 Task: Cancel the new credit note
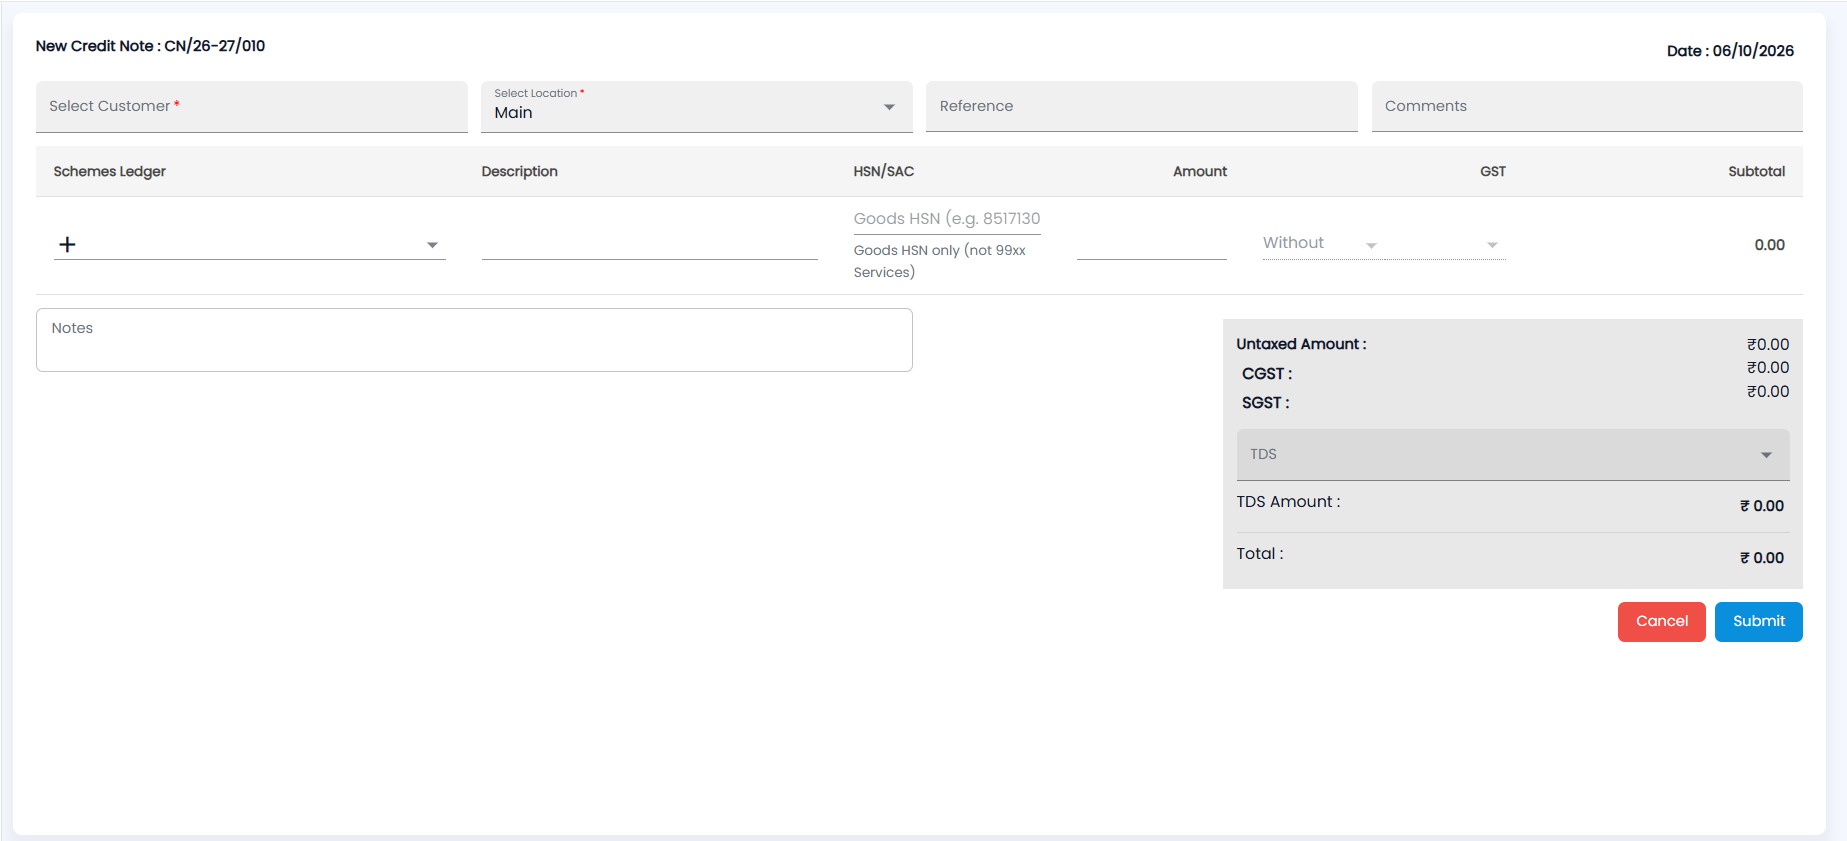pyautogui.click(x=1662, y=622)
